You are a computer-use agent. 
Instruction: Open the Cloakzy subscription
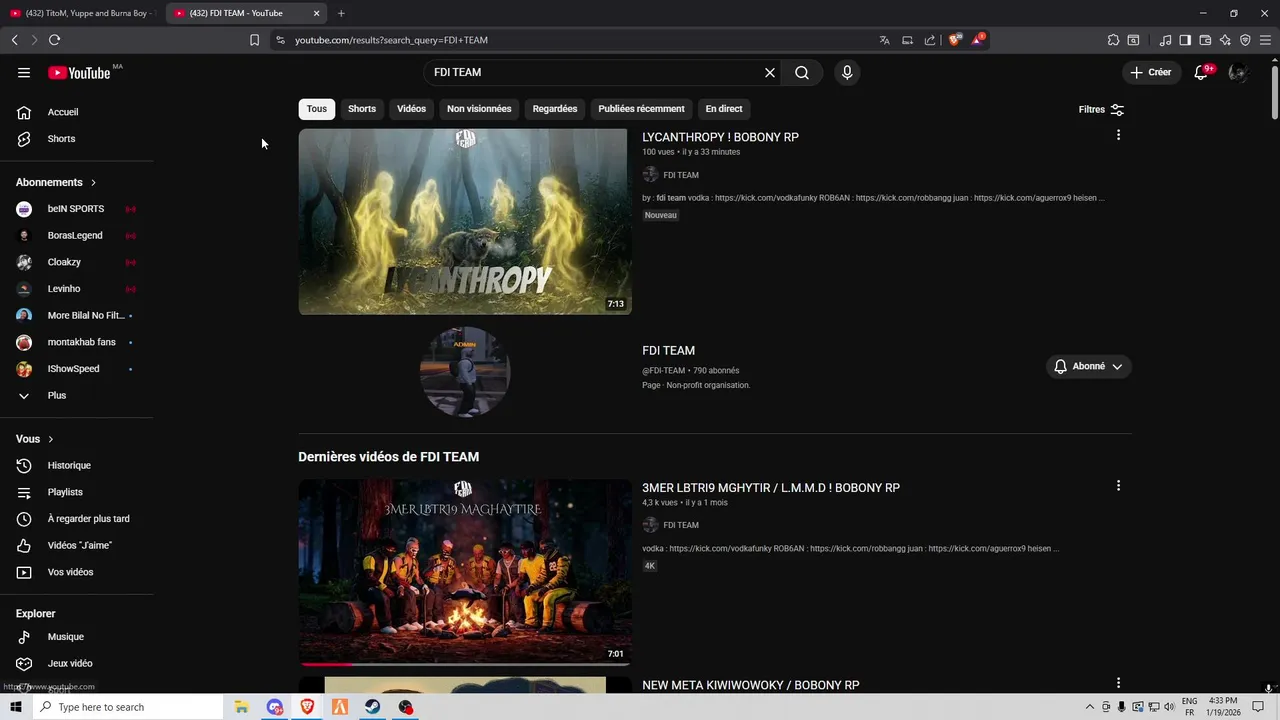click(x=77, y=262)
